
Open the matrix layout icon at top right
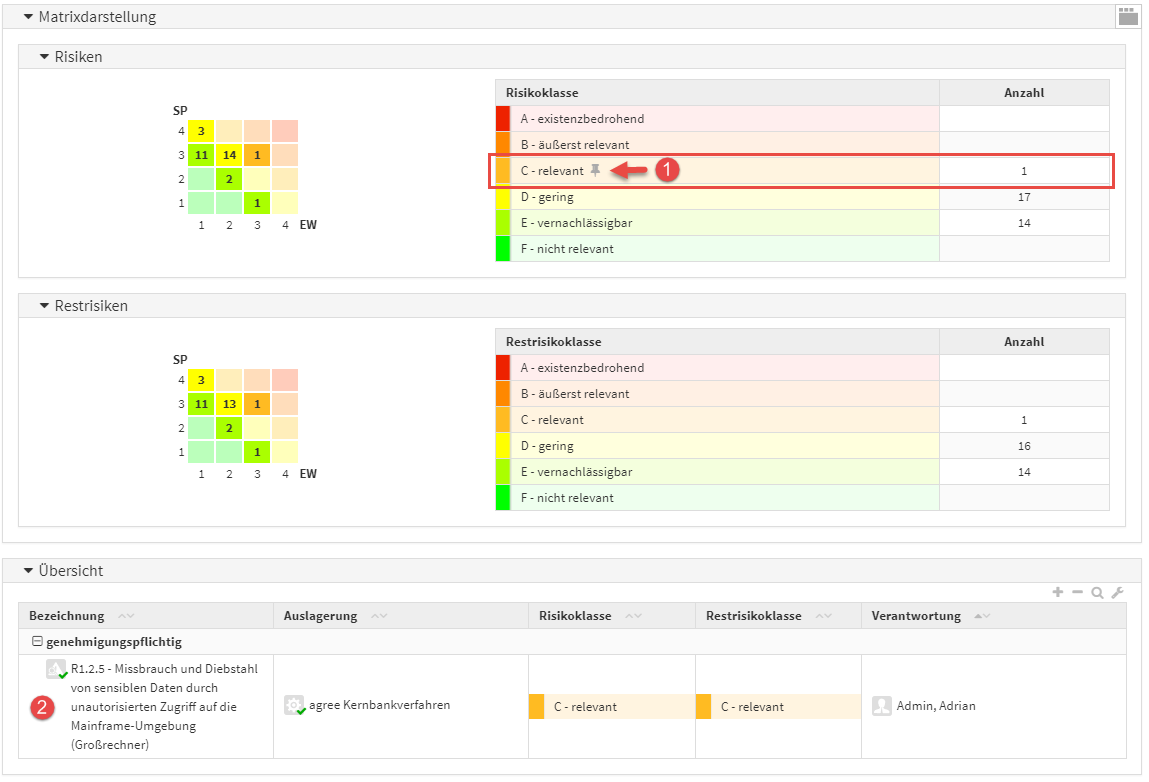click(x=1127, y=16)
